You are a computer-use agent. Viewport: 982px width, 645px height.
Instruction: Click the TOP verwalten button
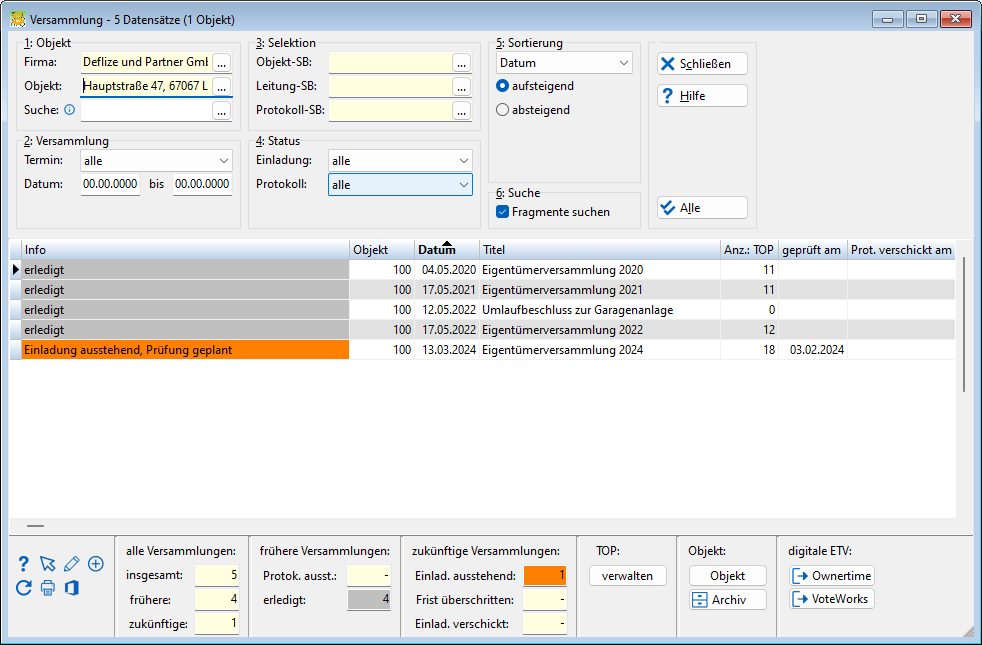coord(628,575)
